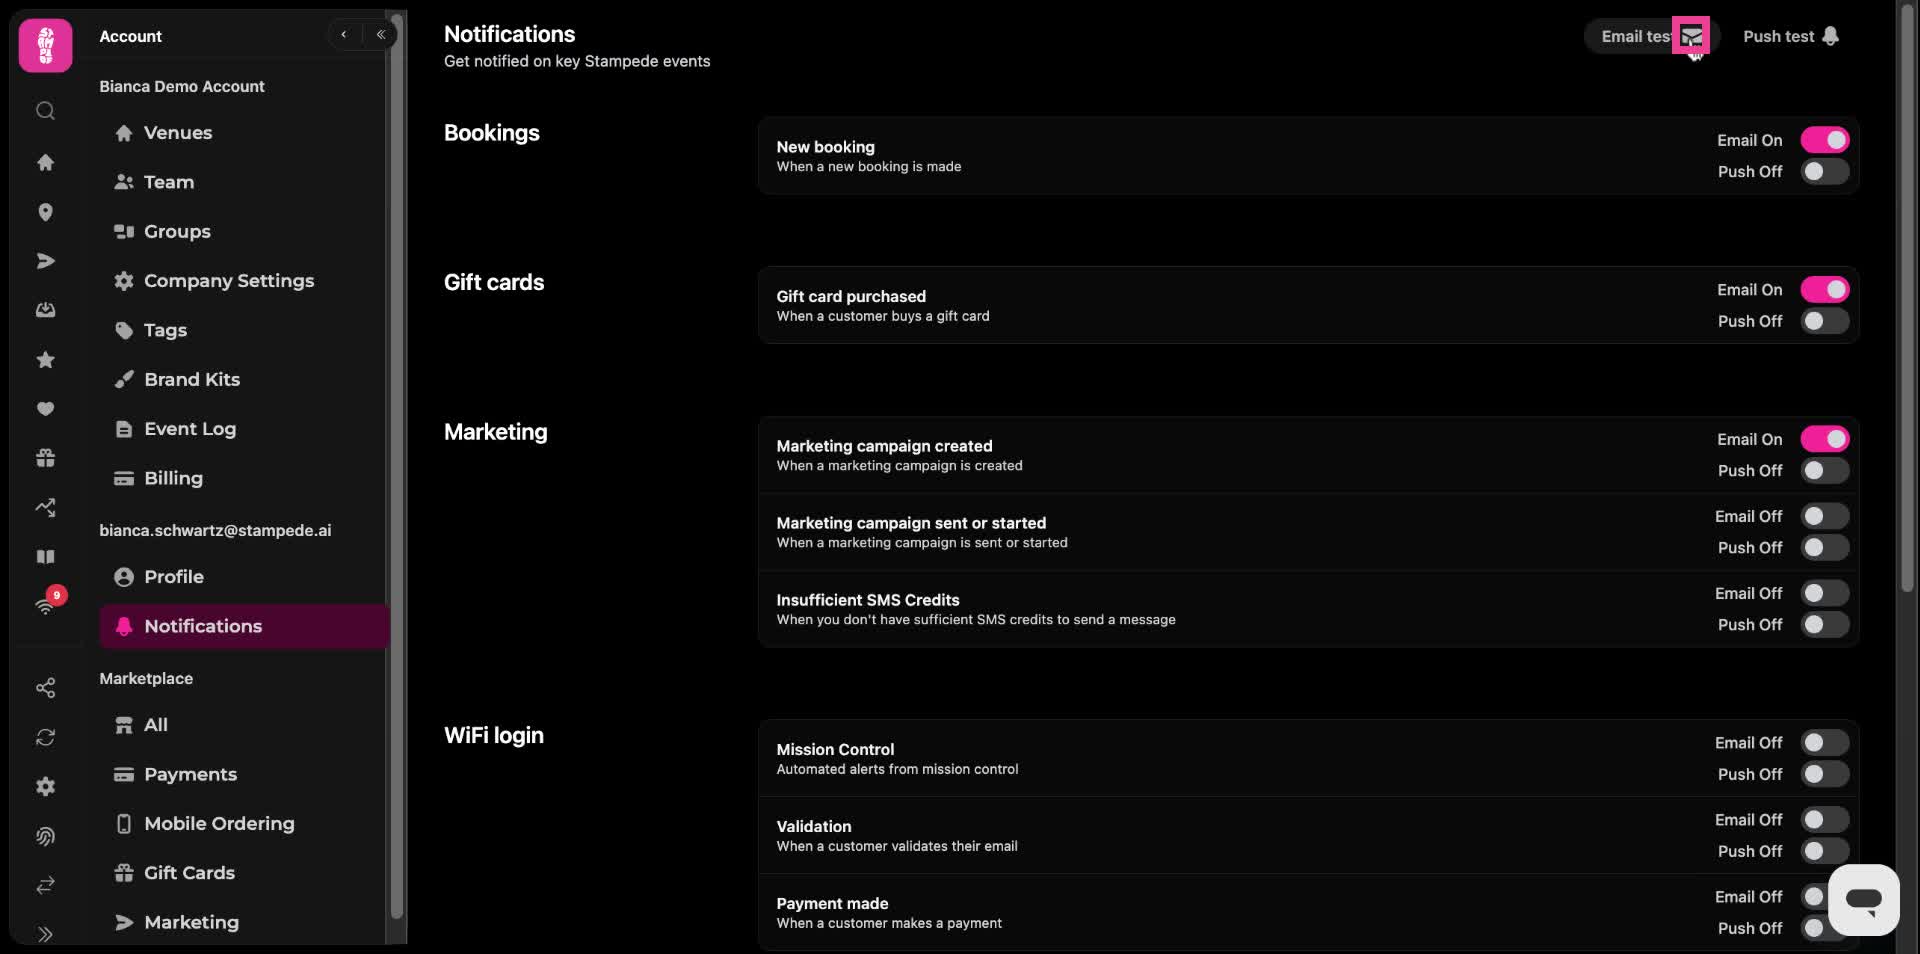Viewport: 1920px width, 954px height.
Task: Open the star reviews icon in left rail
Action: [45, 360]
